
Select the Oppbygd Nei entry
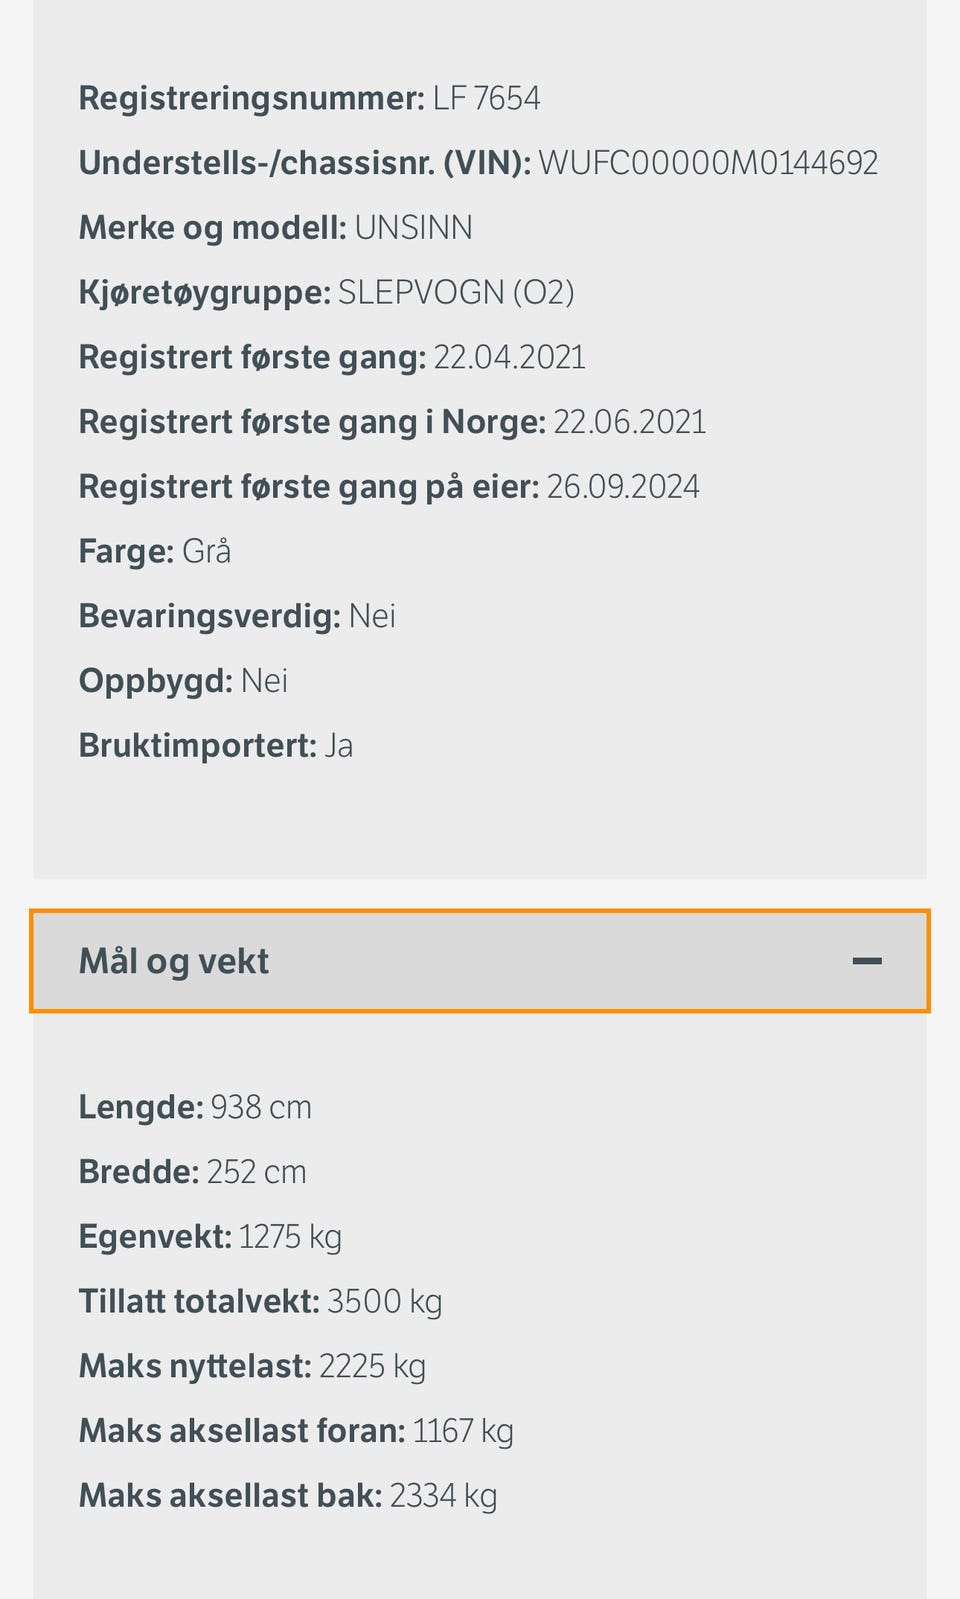[x=183, y=680]
